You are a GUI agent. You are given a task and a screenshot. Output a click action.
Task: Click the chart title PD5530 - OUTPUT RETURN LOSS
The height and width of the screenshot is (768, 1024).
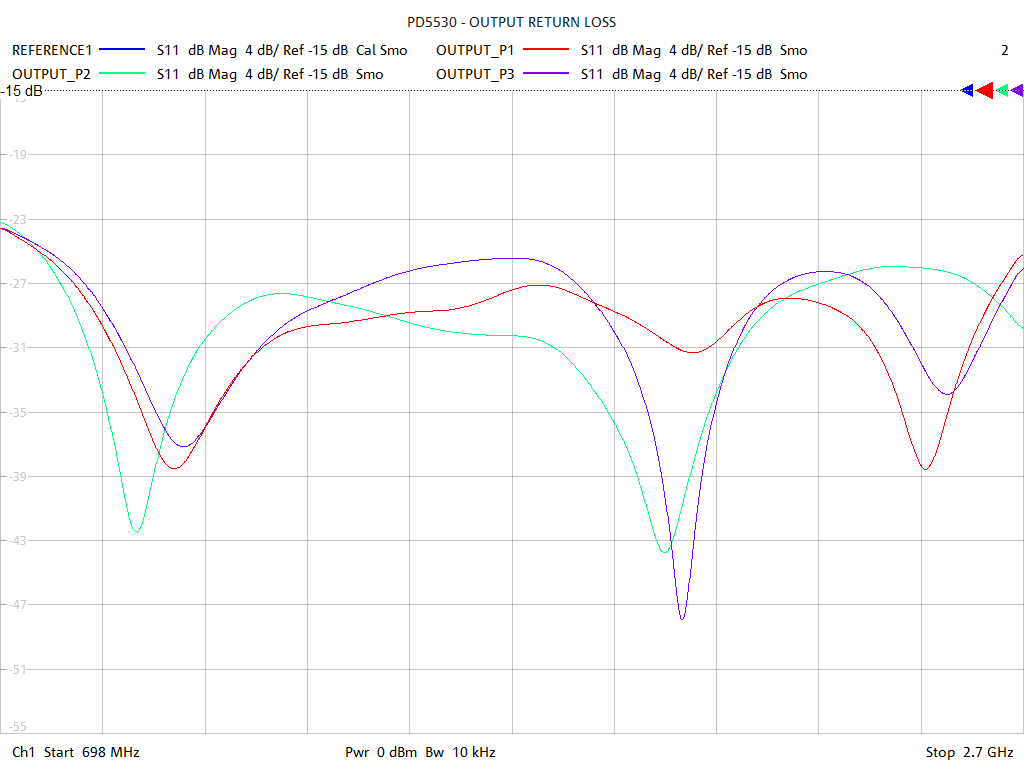point(511,22)
